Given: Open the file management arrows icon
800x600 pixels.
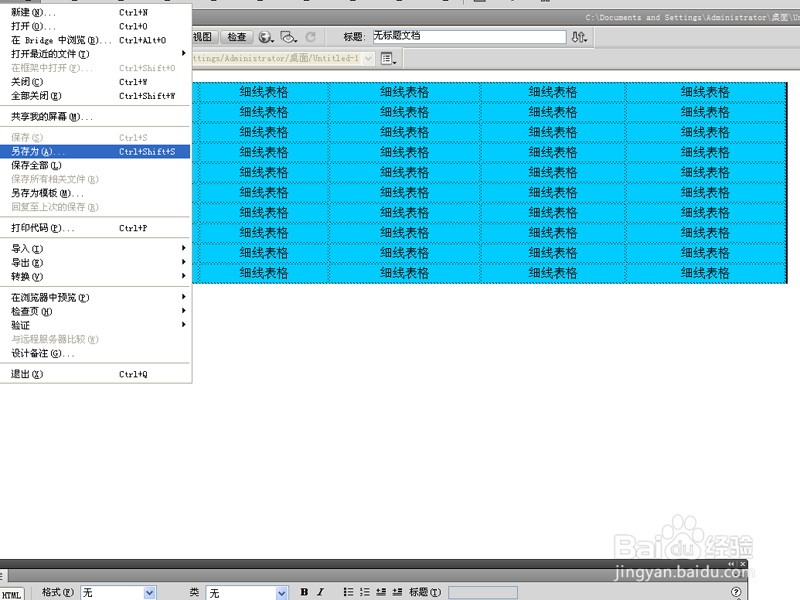Looking at the screenshot, I should click(579, 37).
